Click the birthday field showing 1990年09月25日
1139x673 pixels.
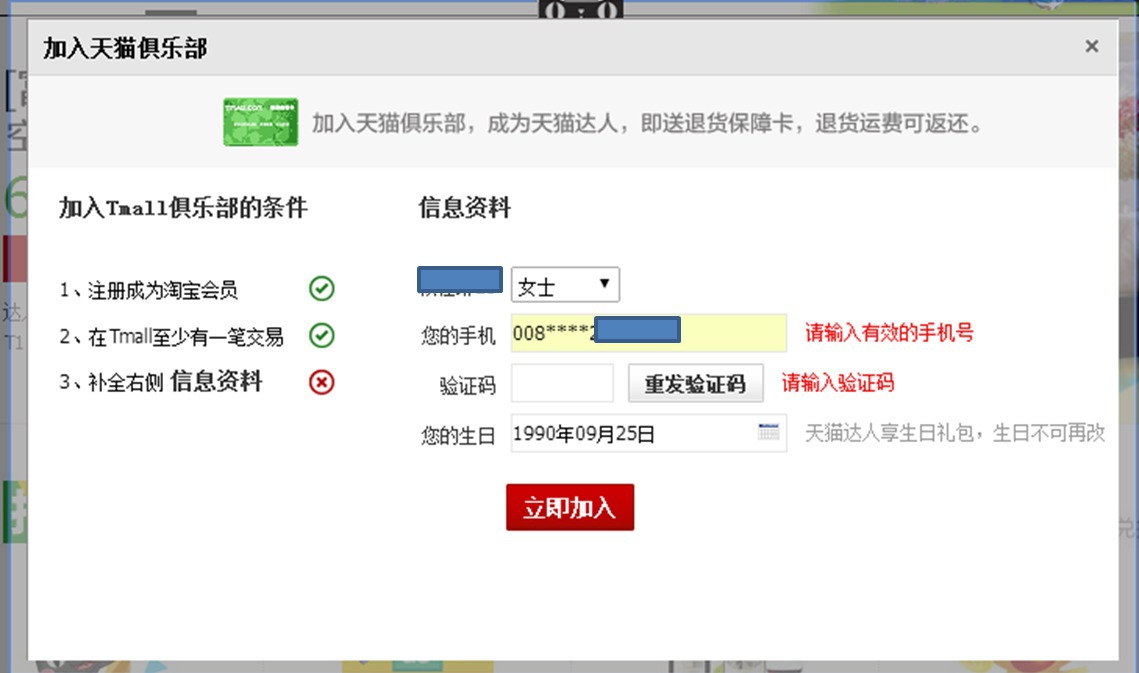pyautogui.click(x=649, y=433)
